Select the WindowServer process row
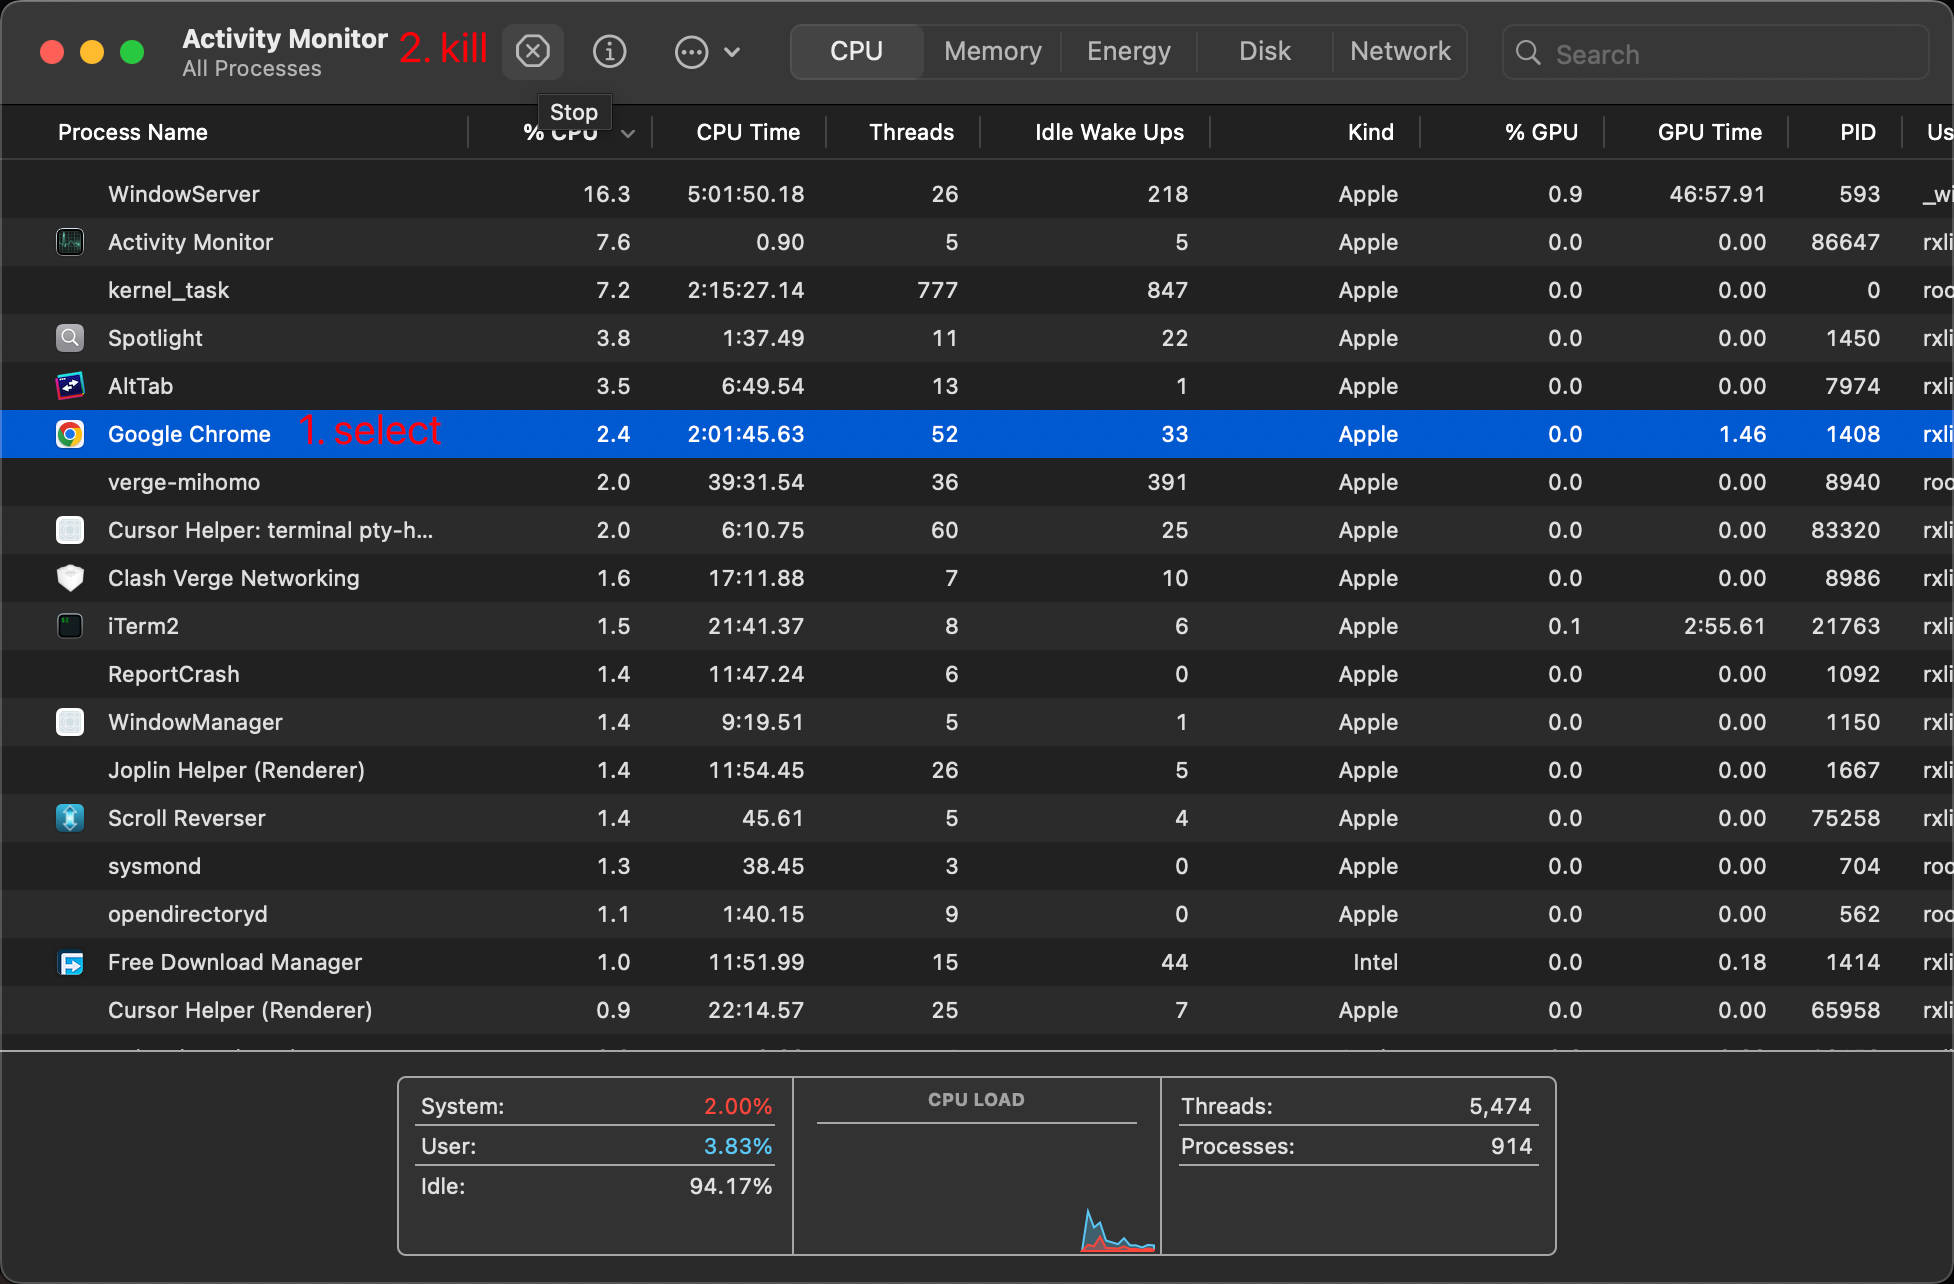This screenshot has width=1954, height=1284. click(x=977, y=194)
